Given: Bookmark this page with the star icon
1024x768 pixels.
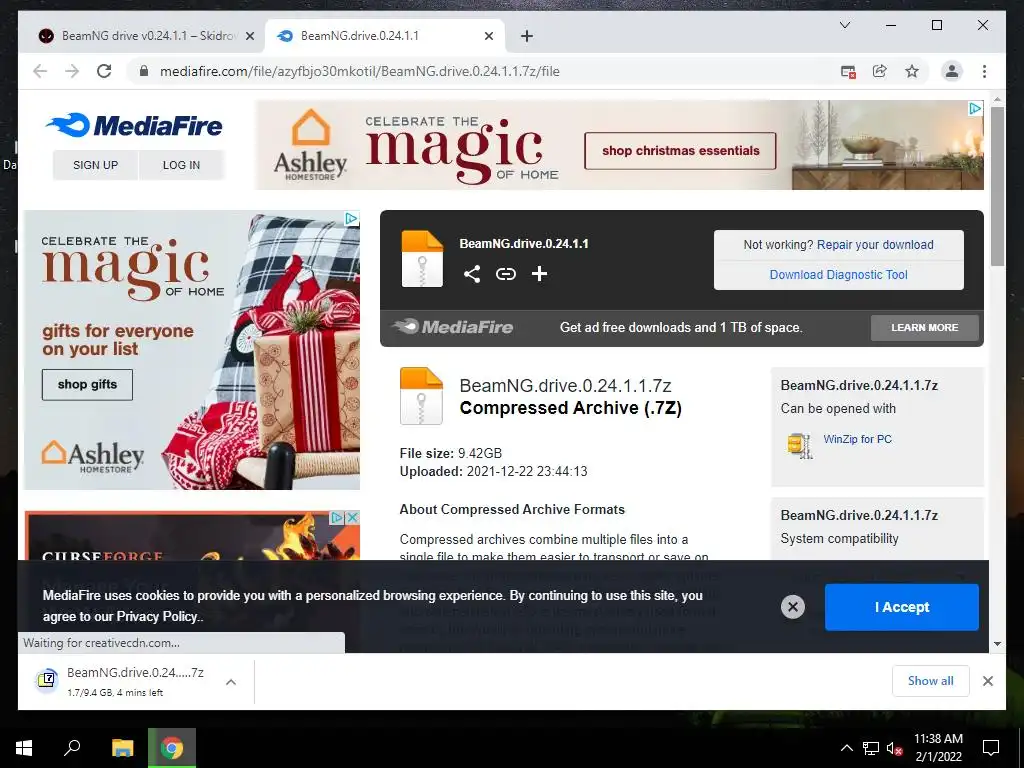Looking at the screenshot, I should [x=912, y=71].
